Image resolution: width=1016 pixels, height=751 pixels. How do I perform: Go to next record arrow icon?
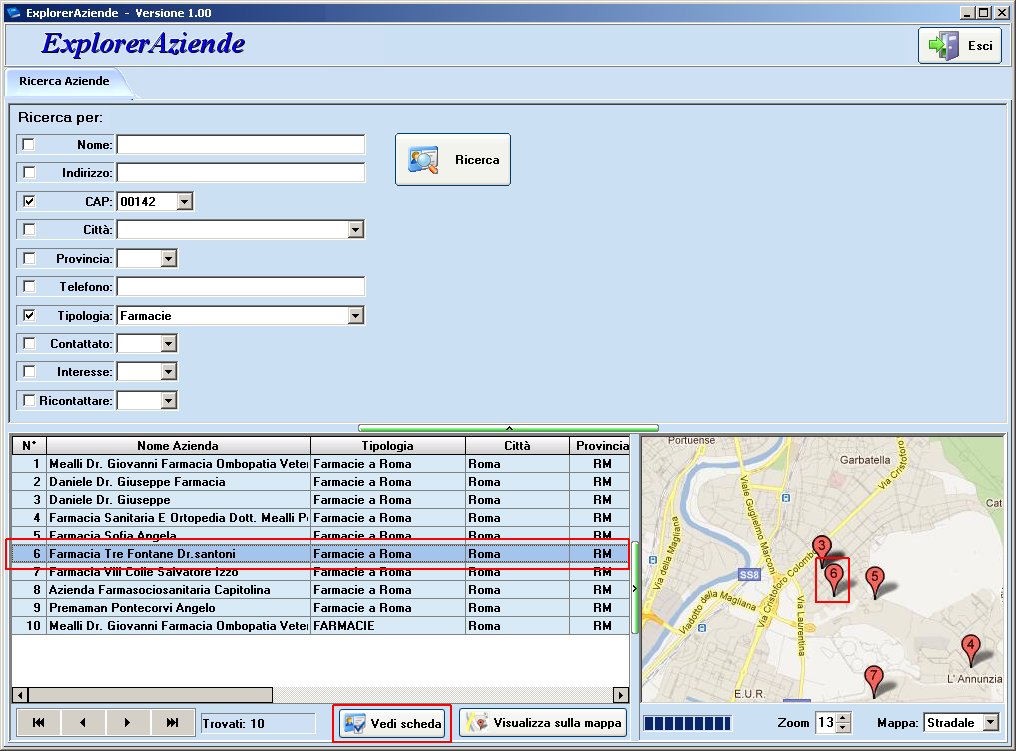128,722
